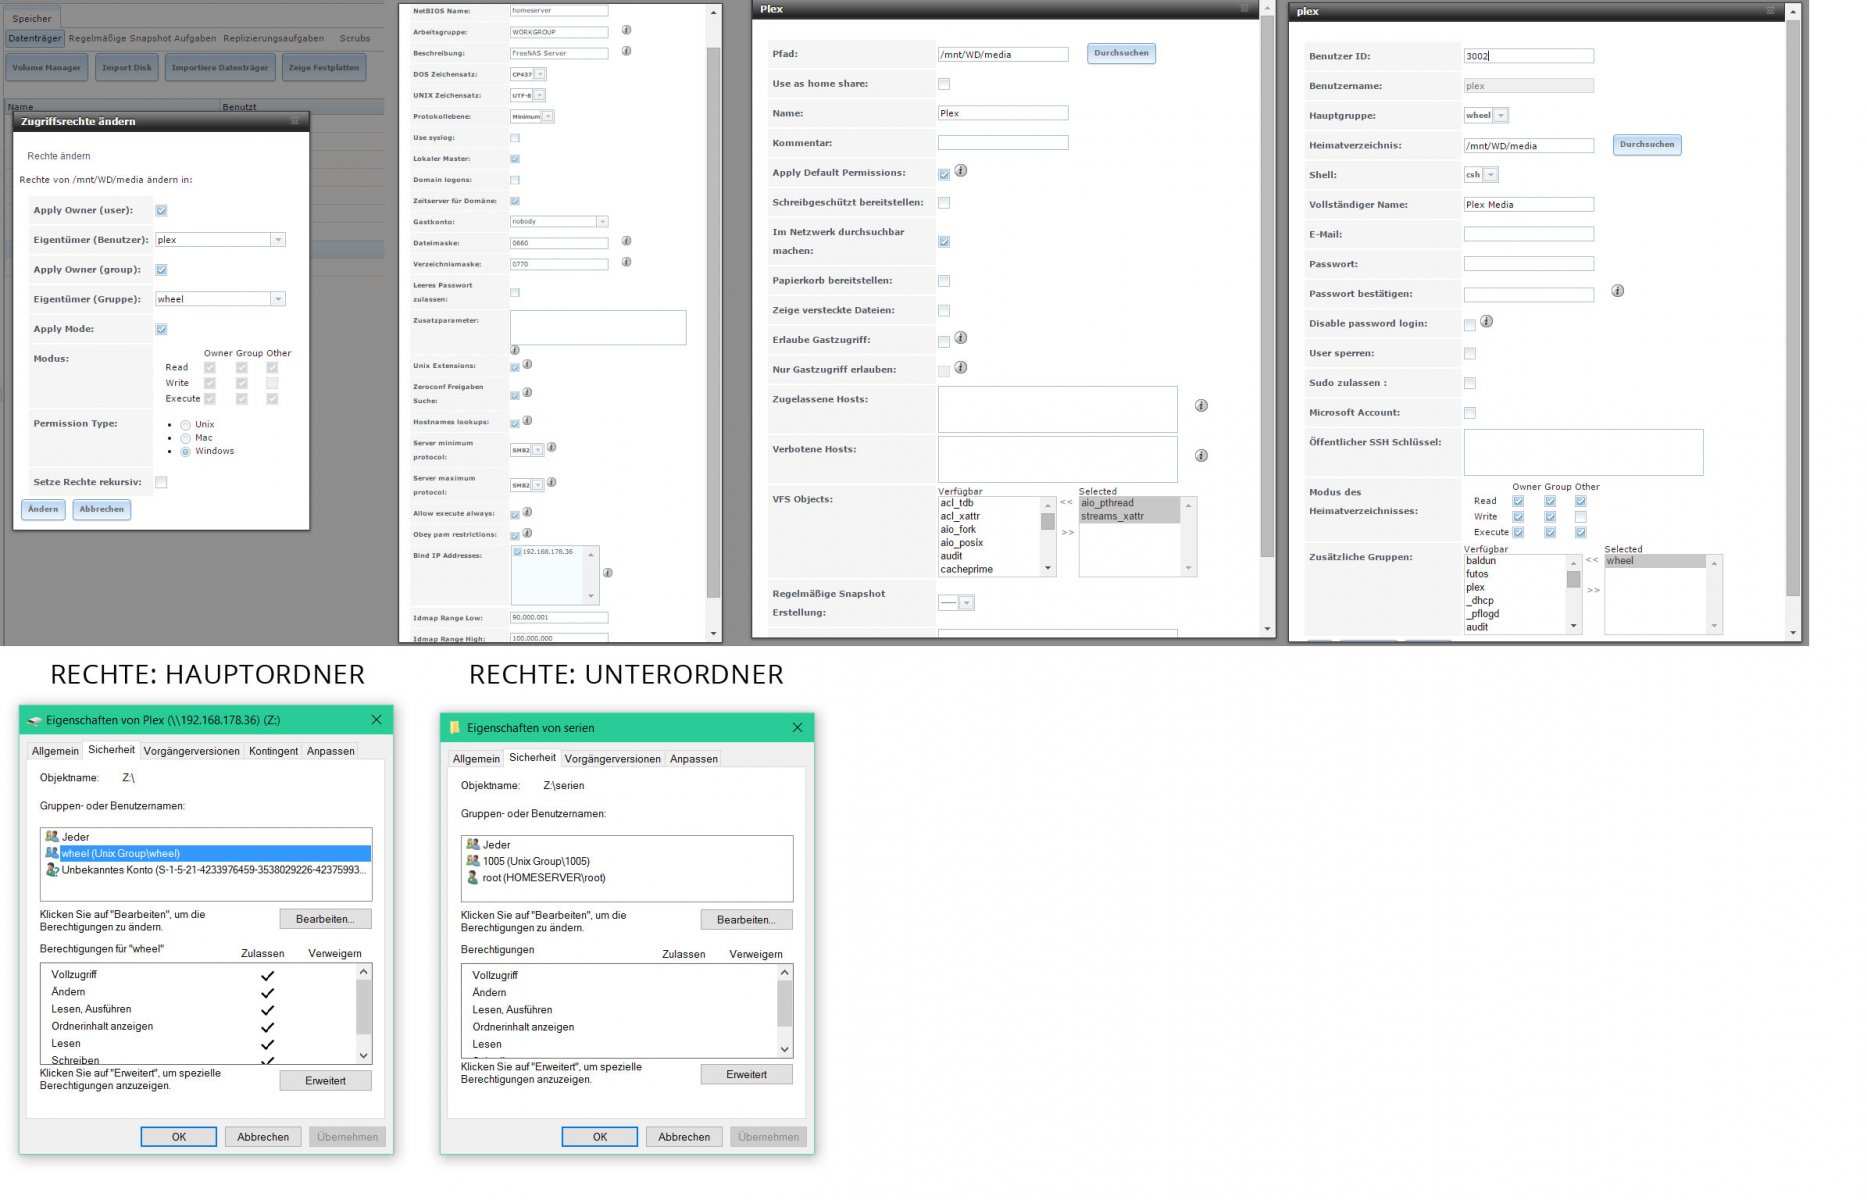
Task: Open UNIX Zeichensatz dropdown
Action: click(x=539, y=95)
